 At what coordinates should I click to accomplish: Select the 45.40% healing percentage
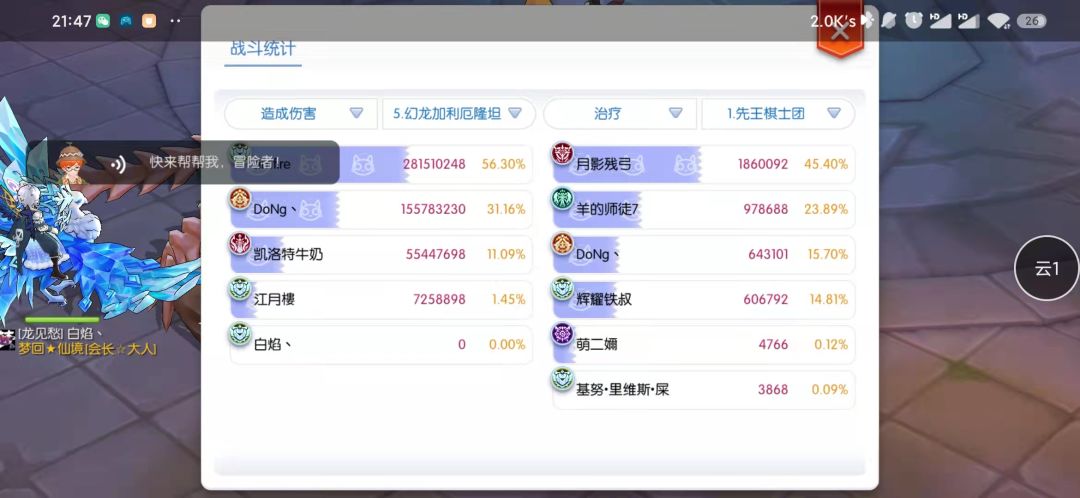click(826, 164)
